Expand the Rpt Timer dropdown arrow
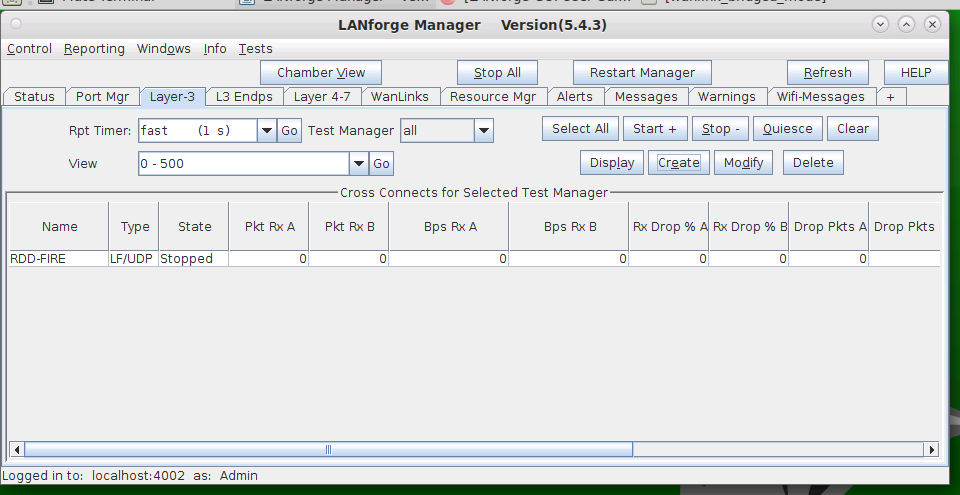This screenshot has width=960, height=495. [x=267, y=130]
